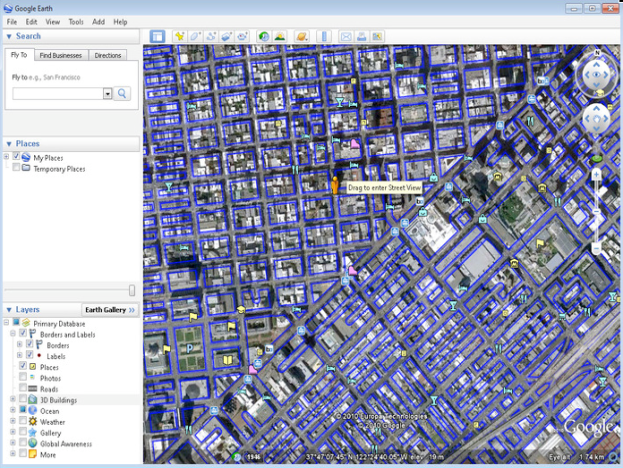Click the Primary Database layers icon
This screenshot has height=468, width=623.
26,323
